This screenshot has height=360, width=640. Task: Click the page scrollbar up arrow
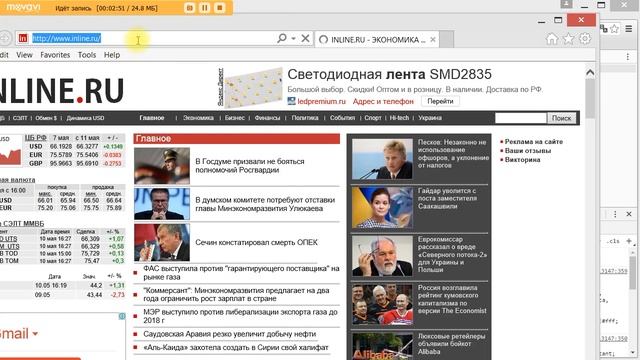point(590,73)
